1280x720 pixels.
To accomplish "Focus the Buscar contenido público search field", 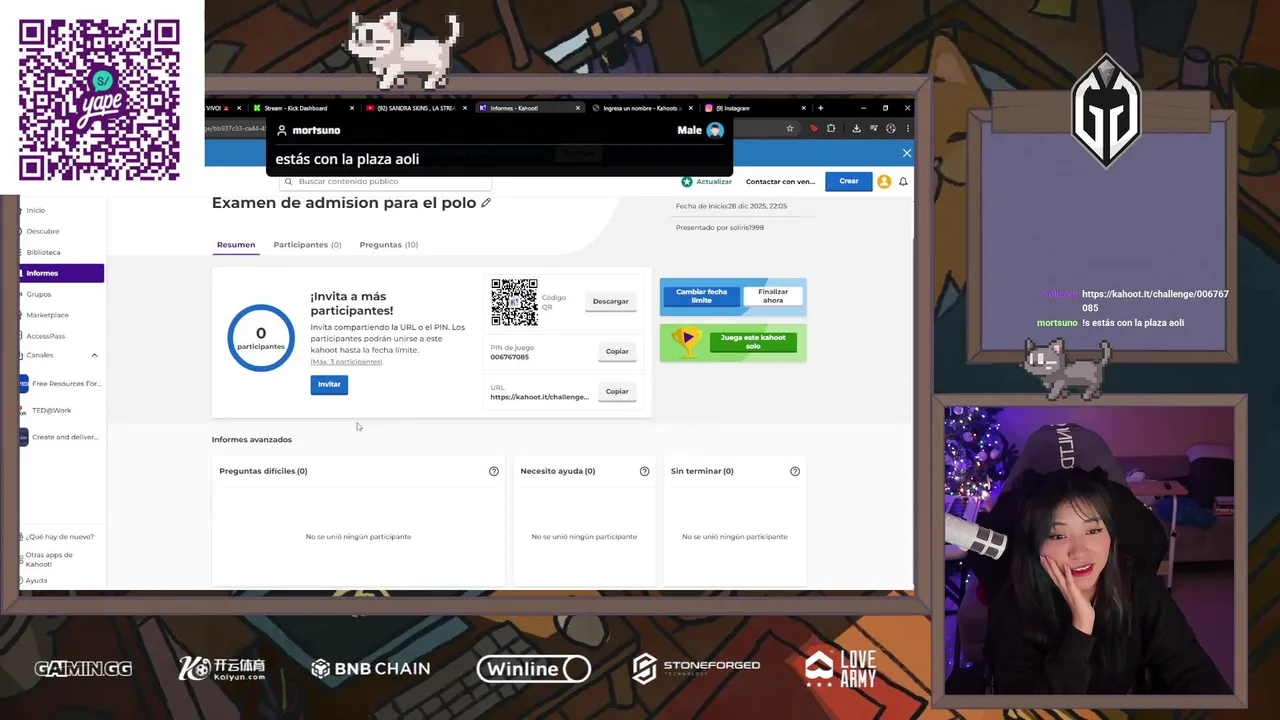I will point(386,182).
